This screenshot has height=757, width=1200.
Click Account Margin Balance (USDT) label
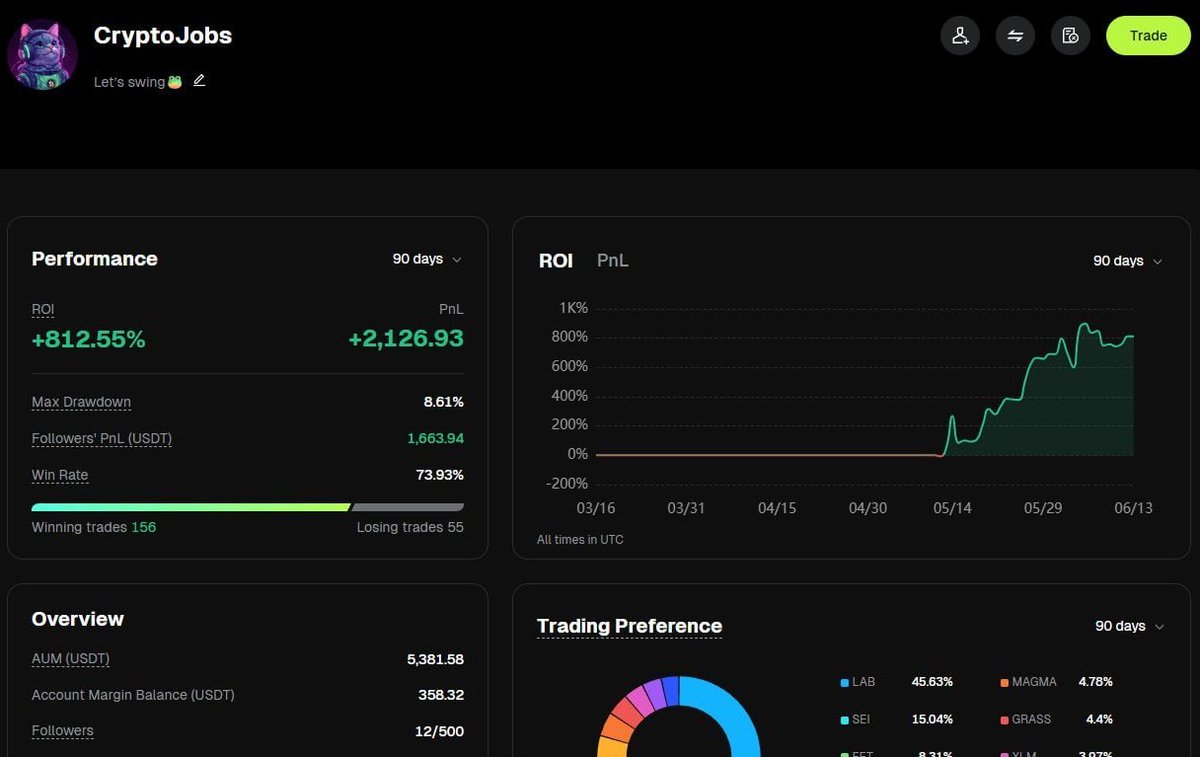(133, 695)
